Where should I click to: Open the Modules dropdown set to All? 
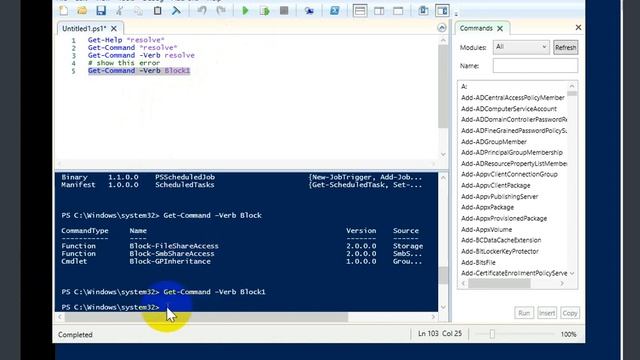tap(521, 47)
